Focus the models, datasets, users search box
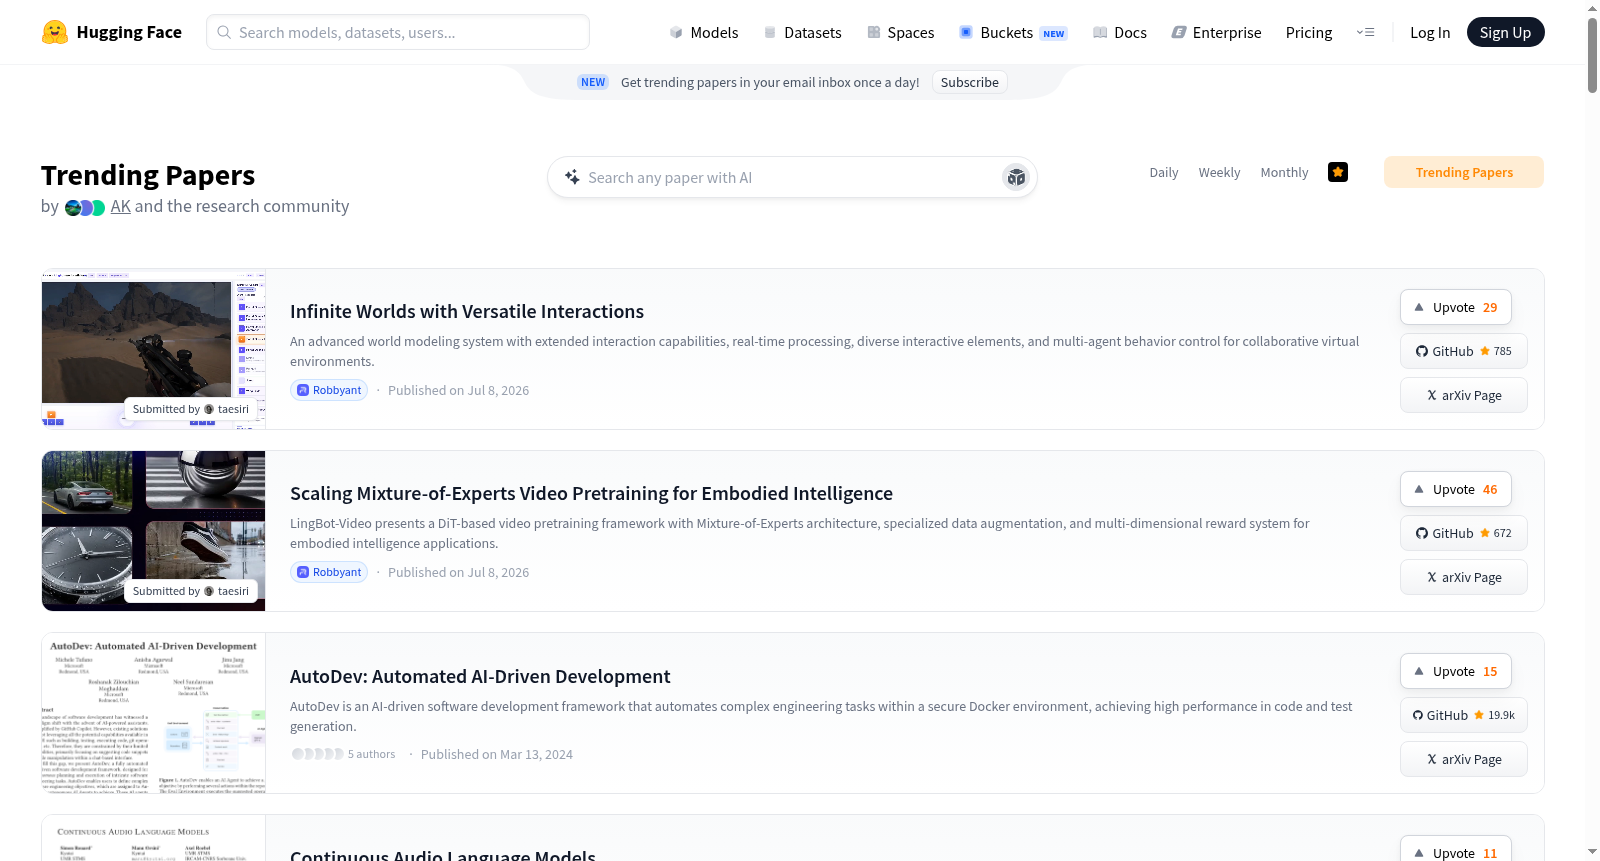Screen dimensions: 1600x861 pos(398,32)
